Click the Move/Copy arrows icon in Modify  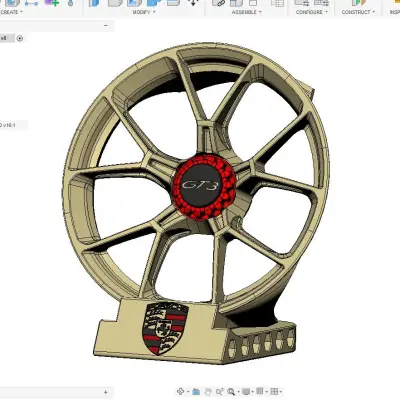(193, 3)
